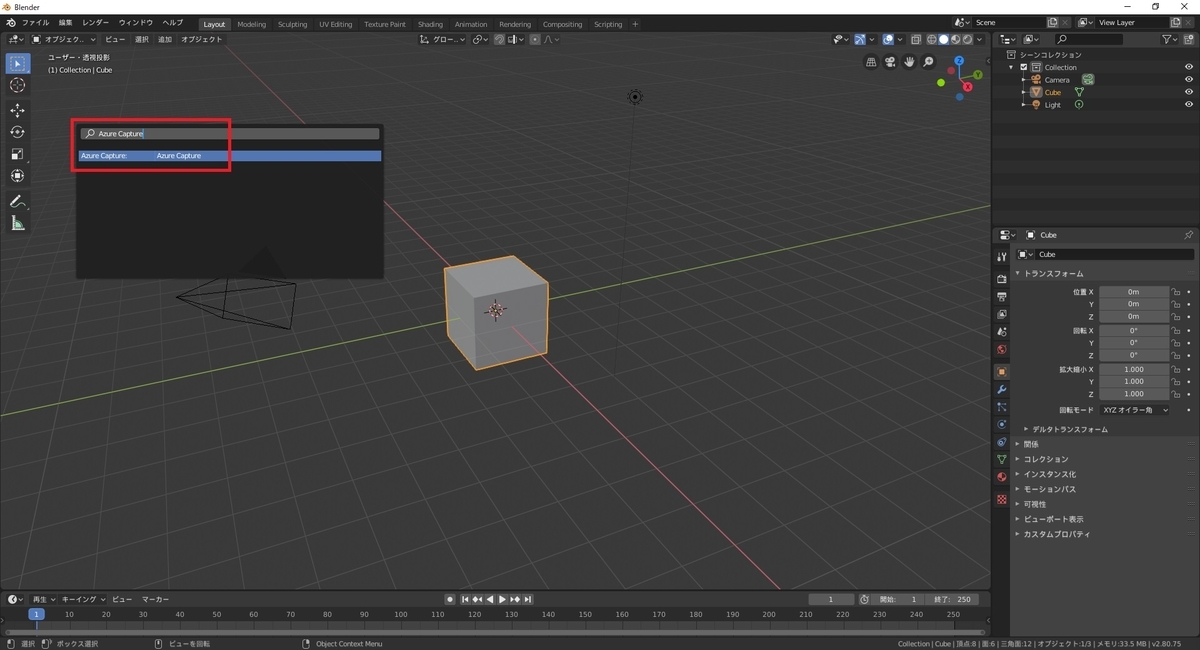
Task: Open the Particles properties tab
Action: (1001, 407)
